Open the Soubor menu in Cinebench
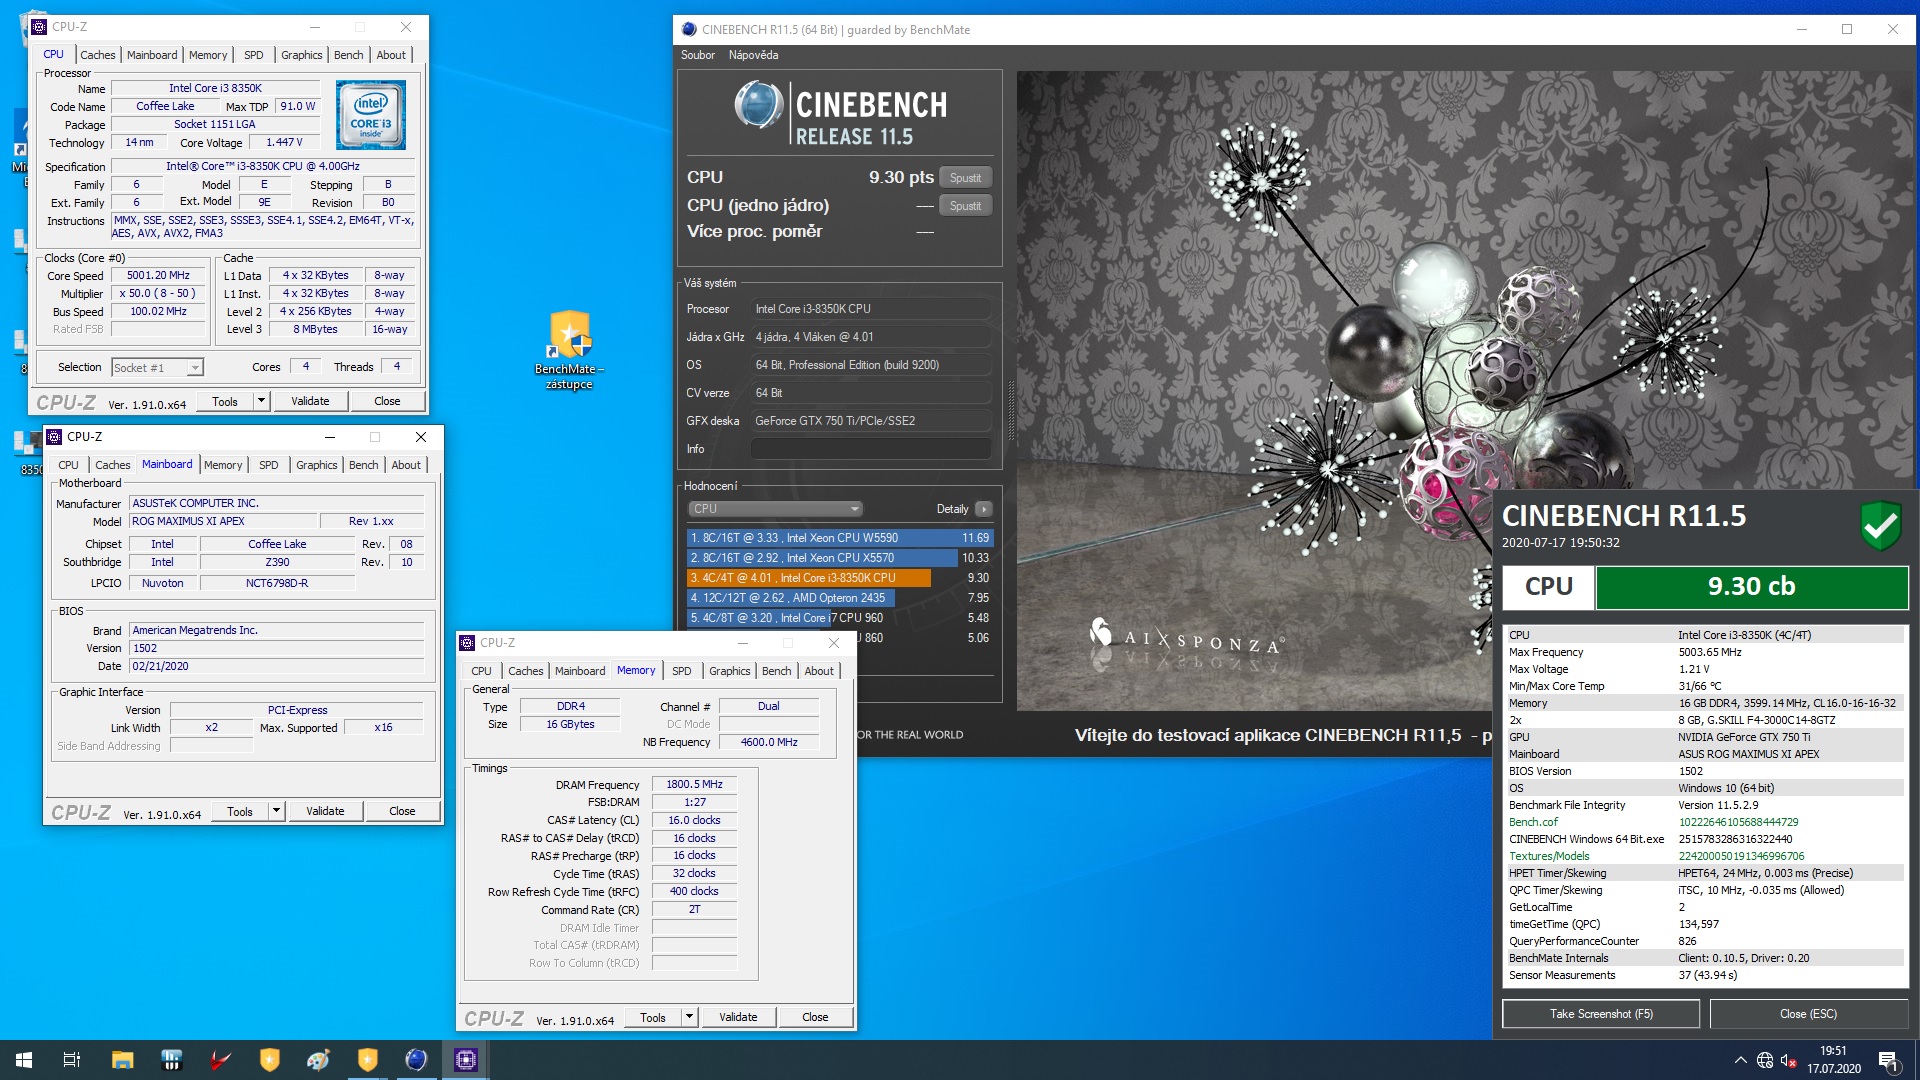This screenshot has height=1080, width=1920. (698, 55)
